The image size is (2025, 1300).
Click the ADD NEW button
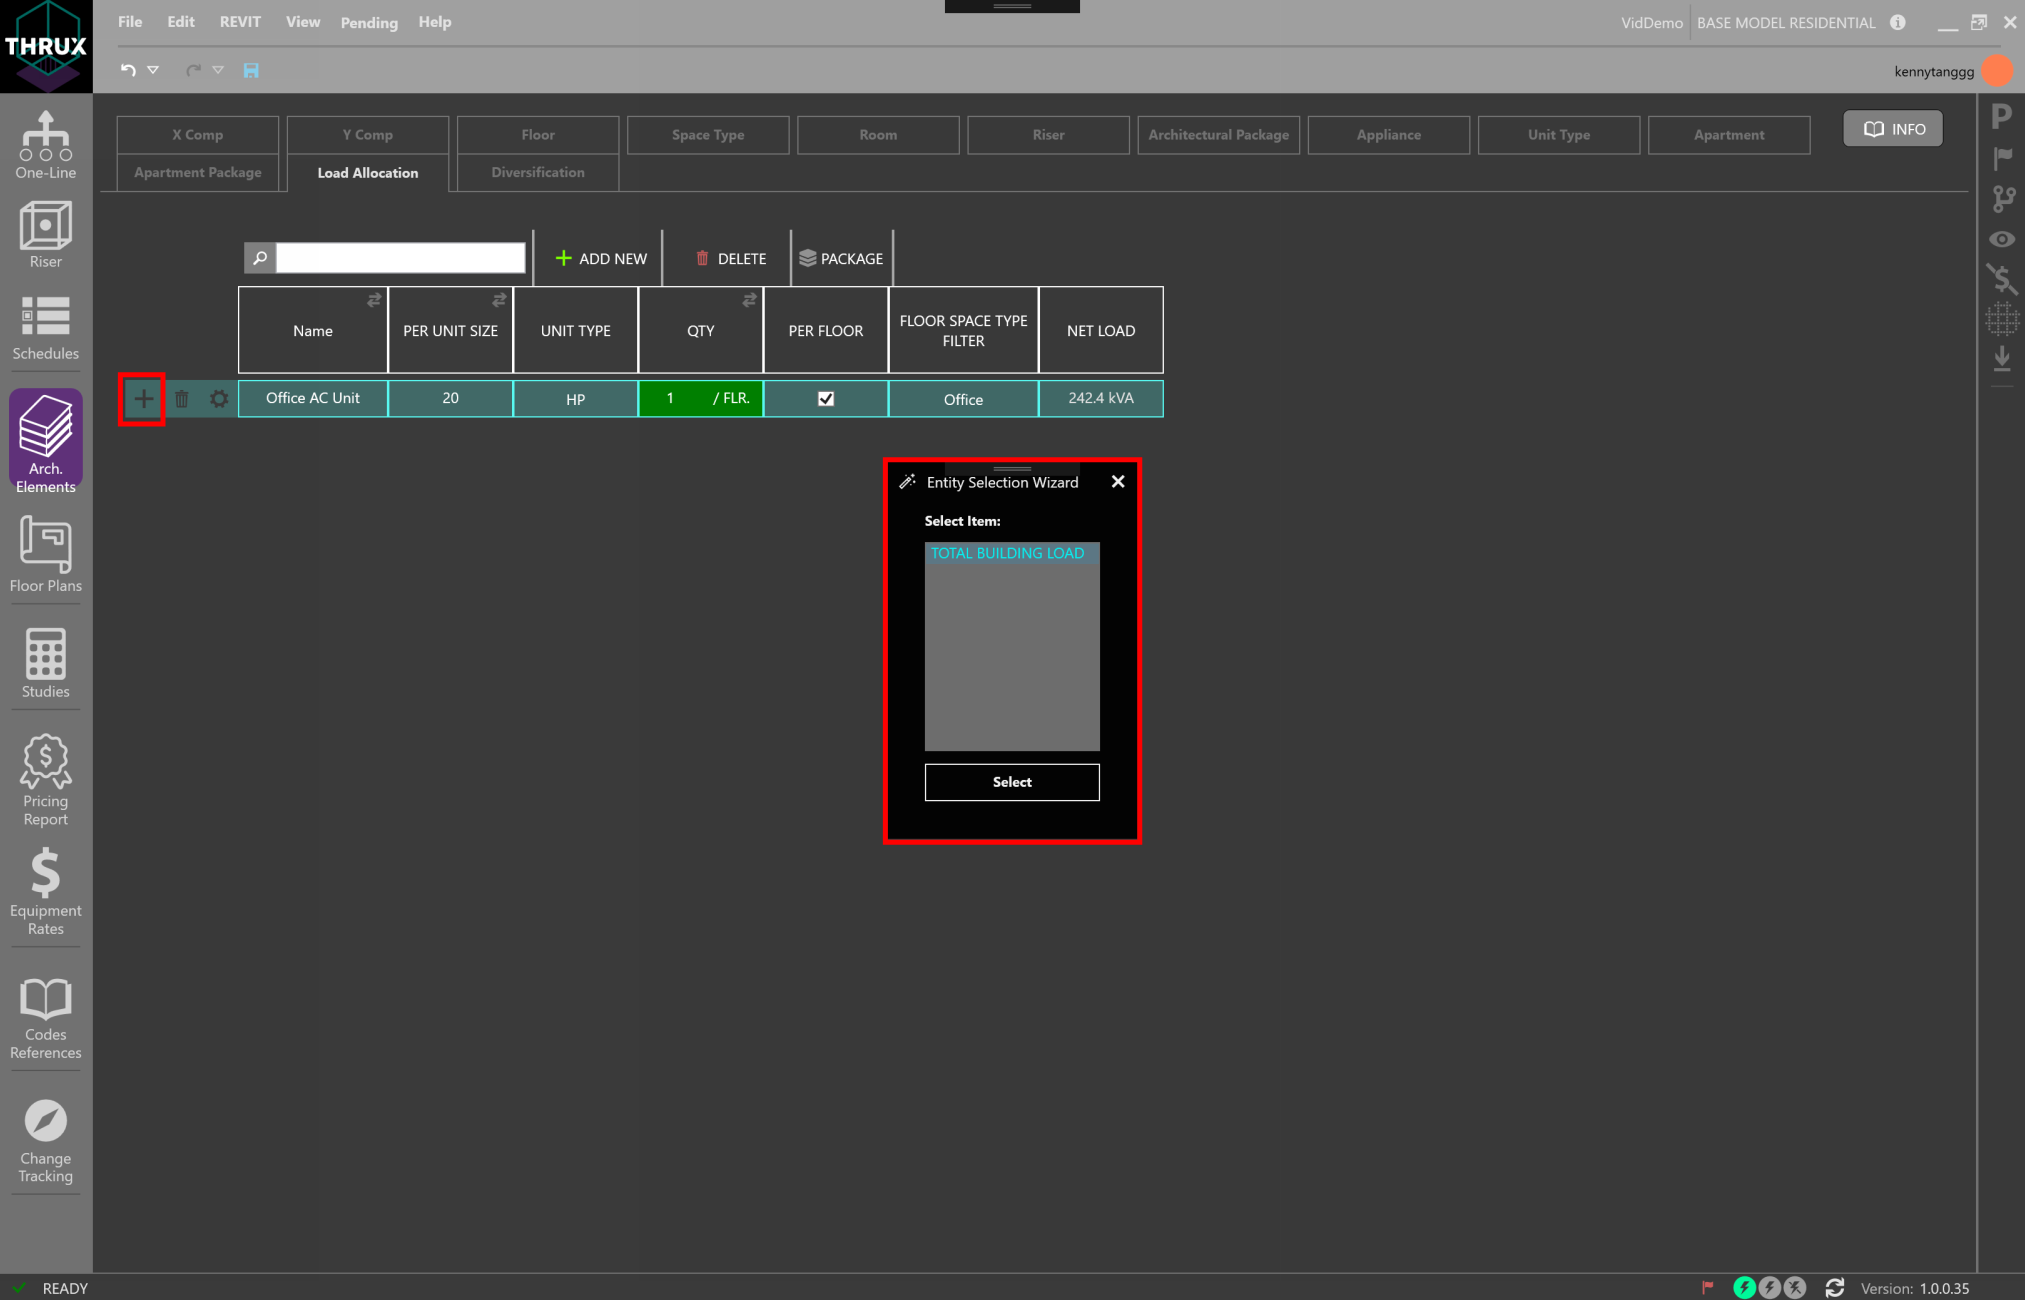coord(601,258)
